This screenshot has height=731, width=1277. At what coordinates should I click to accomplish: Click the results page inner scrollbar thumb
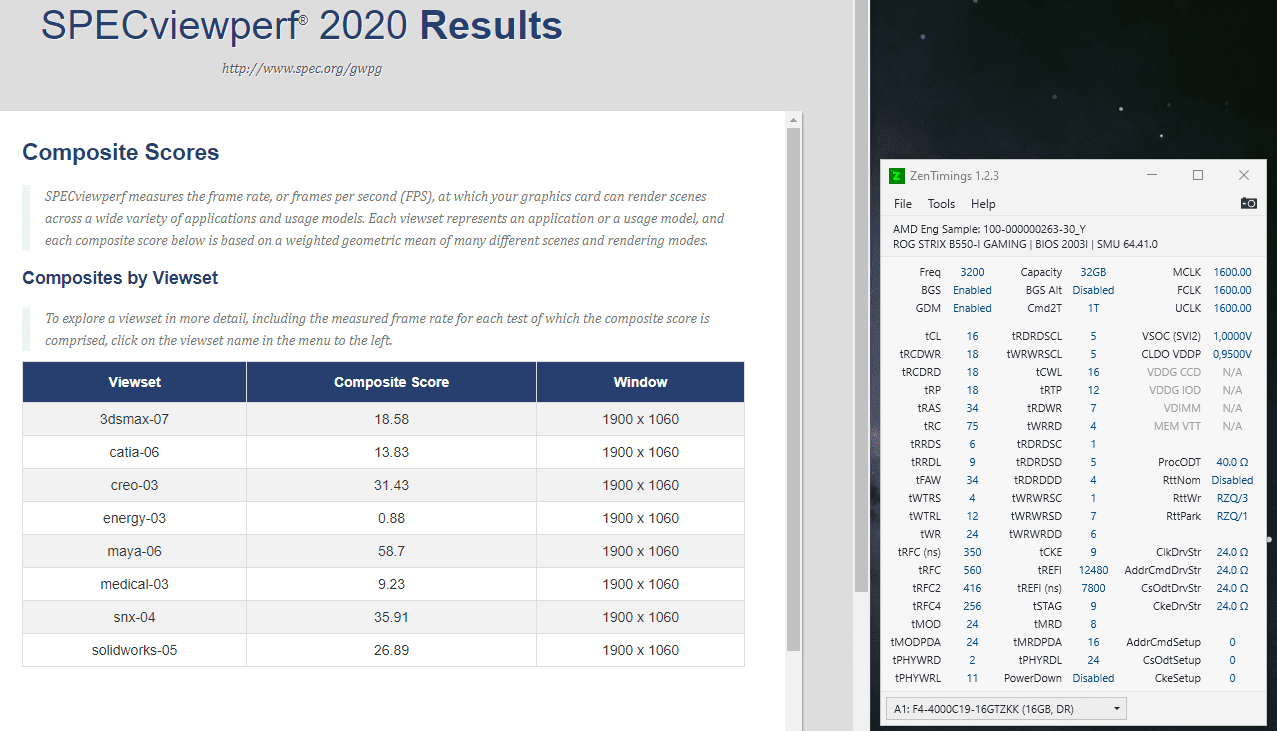tap(794, 390)
